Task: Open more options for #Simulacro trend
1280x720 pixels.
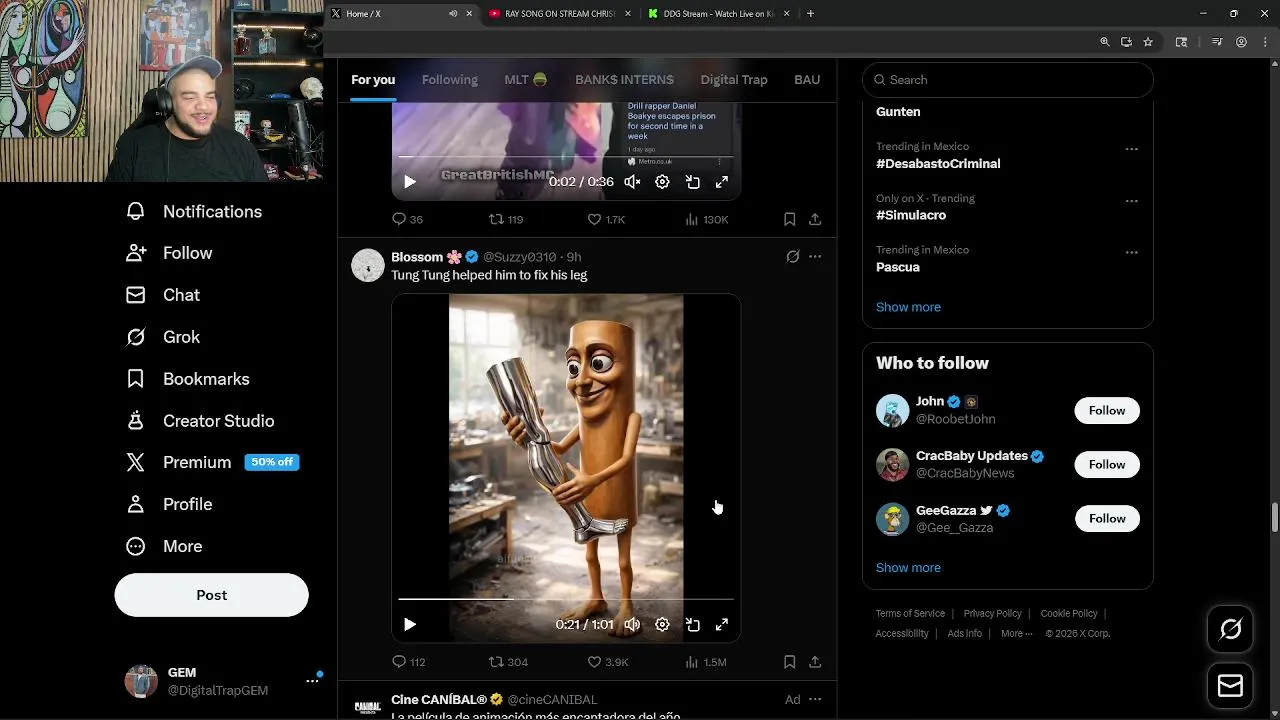Action: (1131, 201)
